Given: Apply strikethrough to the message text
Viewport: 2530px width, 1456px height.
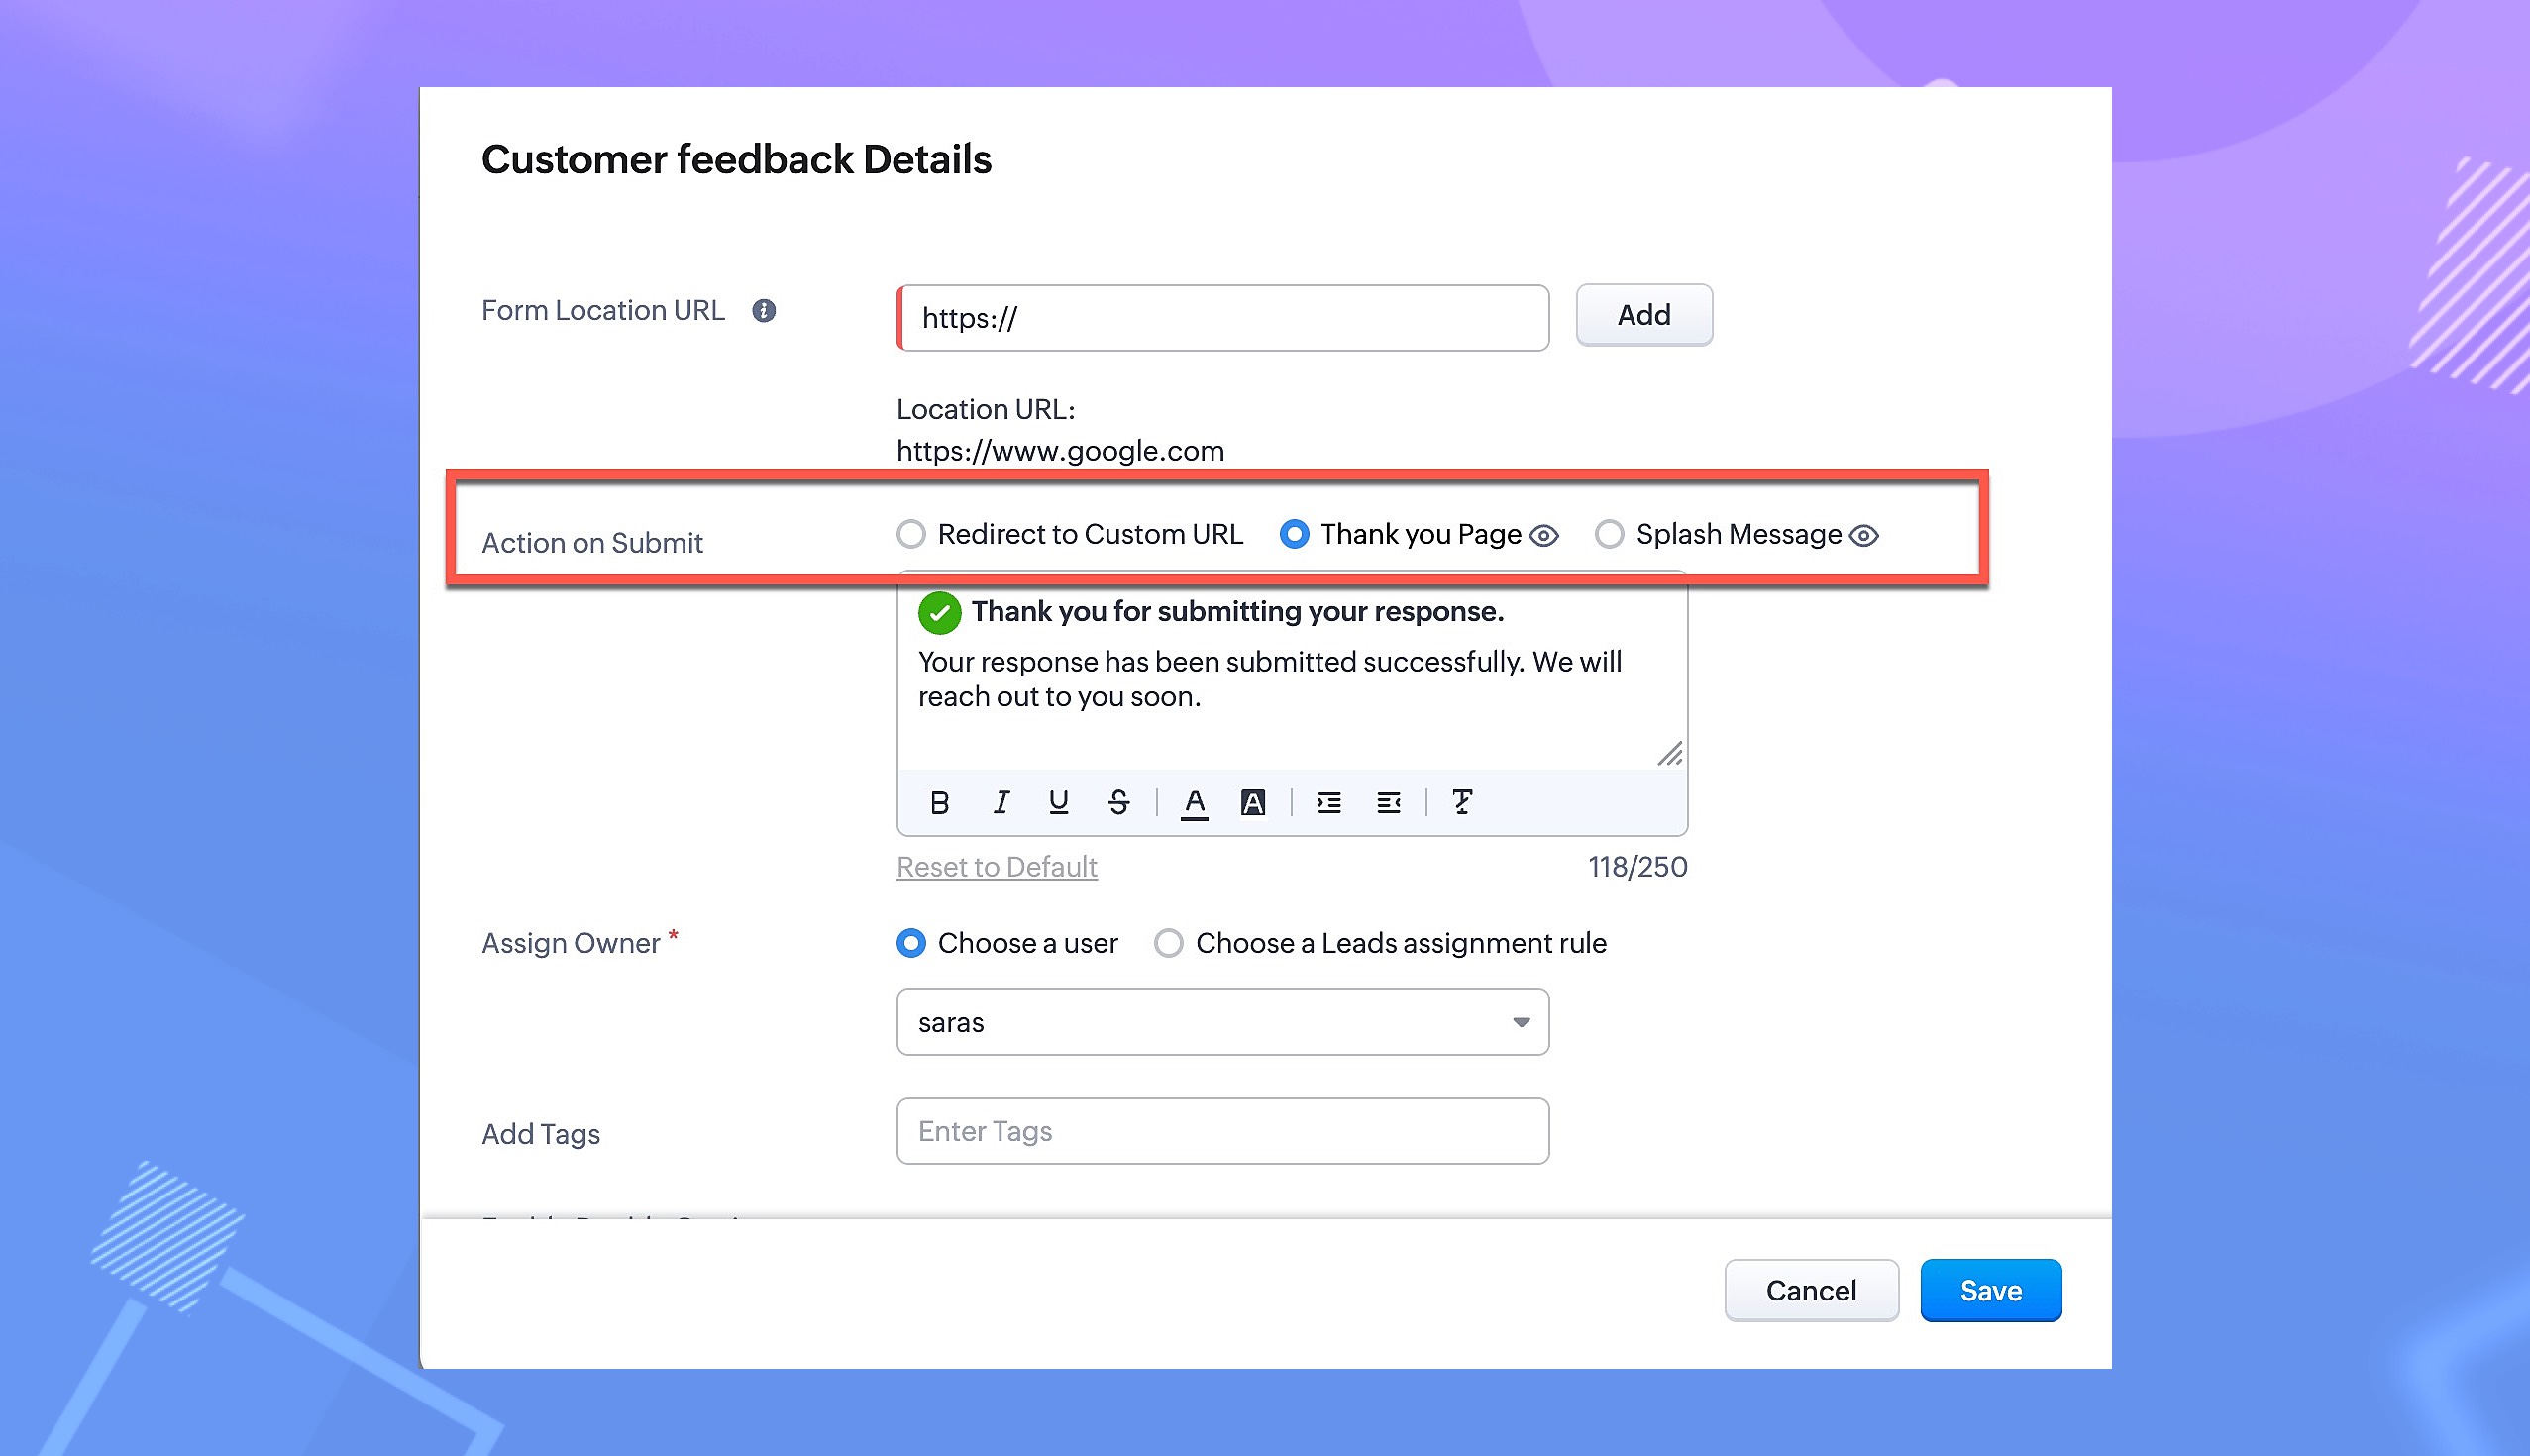Looking at the screenshot, I should [x=1118, y=802].
